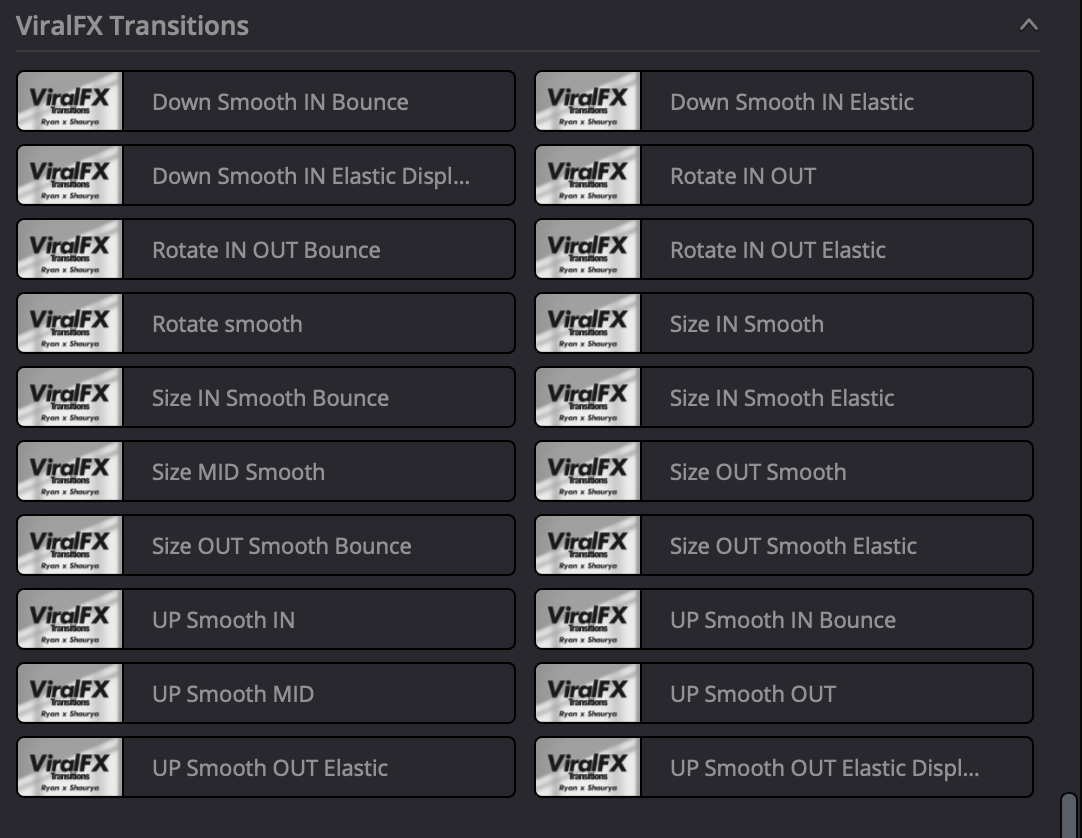
Task: Click the Rotate IN OUT thumbnail icon
Action: (x=588, y=175)
